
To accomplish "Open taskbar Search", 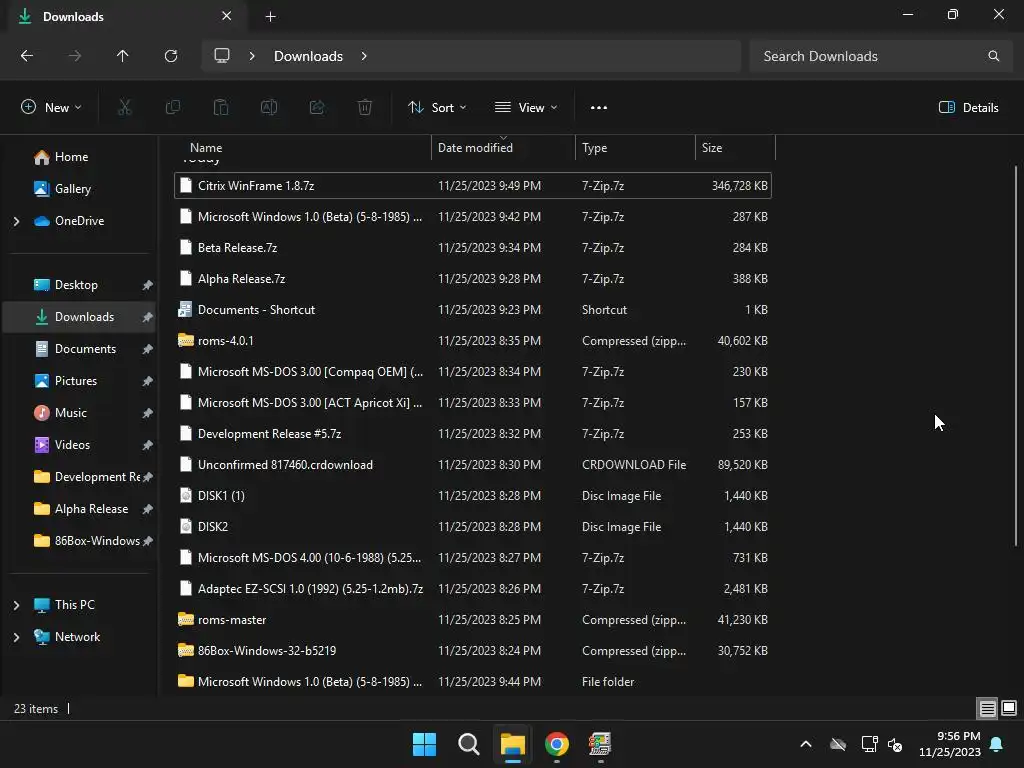I will coord(469,744).
